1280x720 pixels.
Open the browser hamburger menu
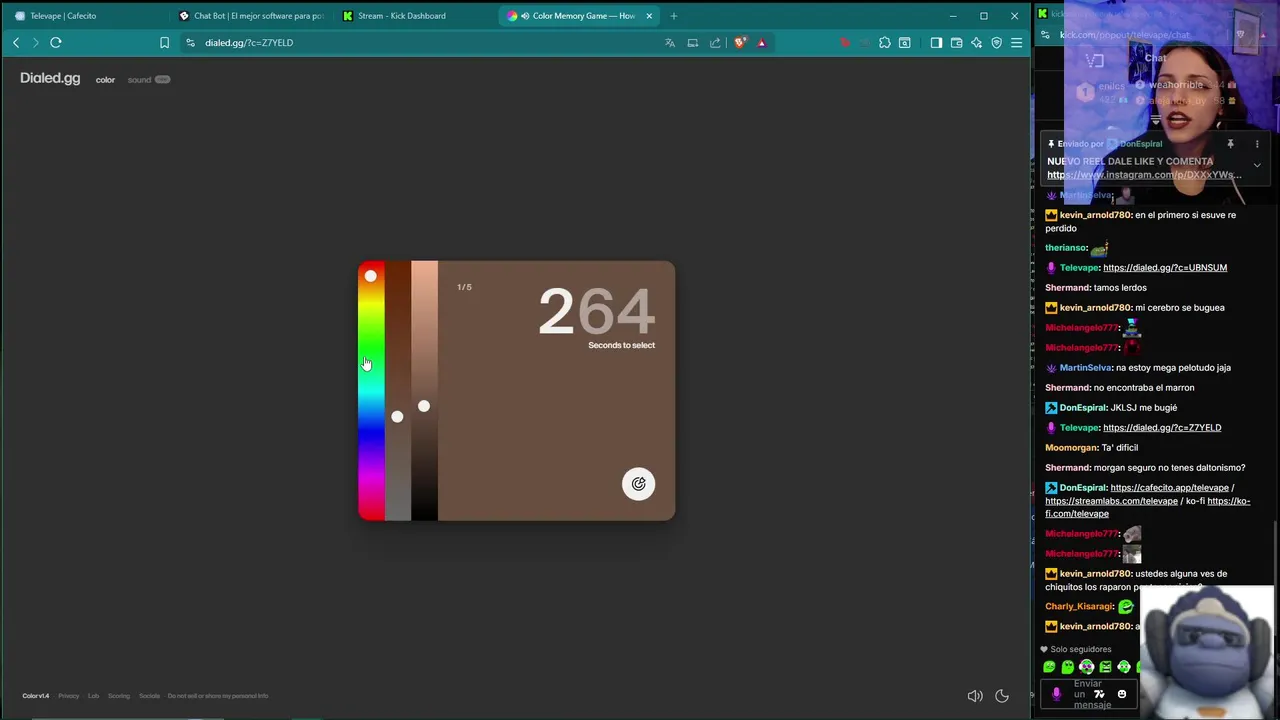(1016, 43)
